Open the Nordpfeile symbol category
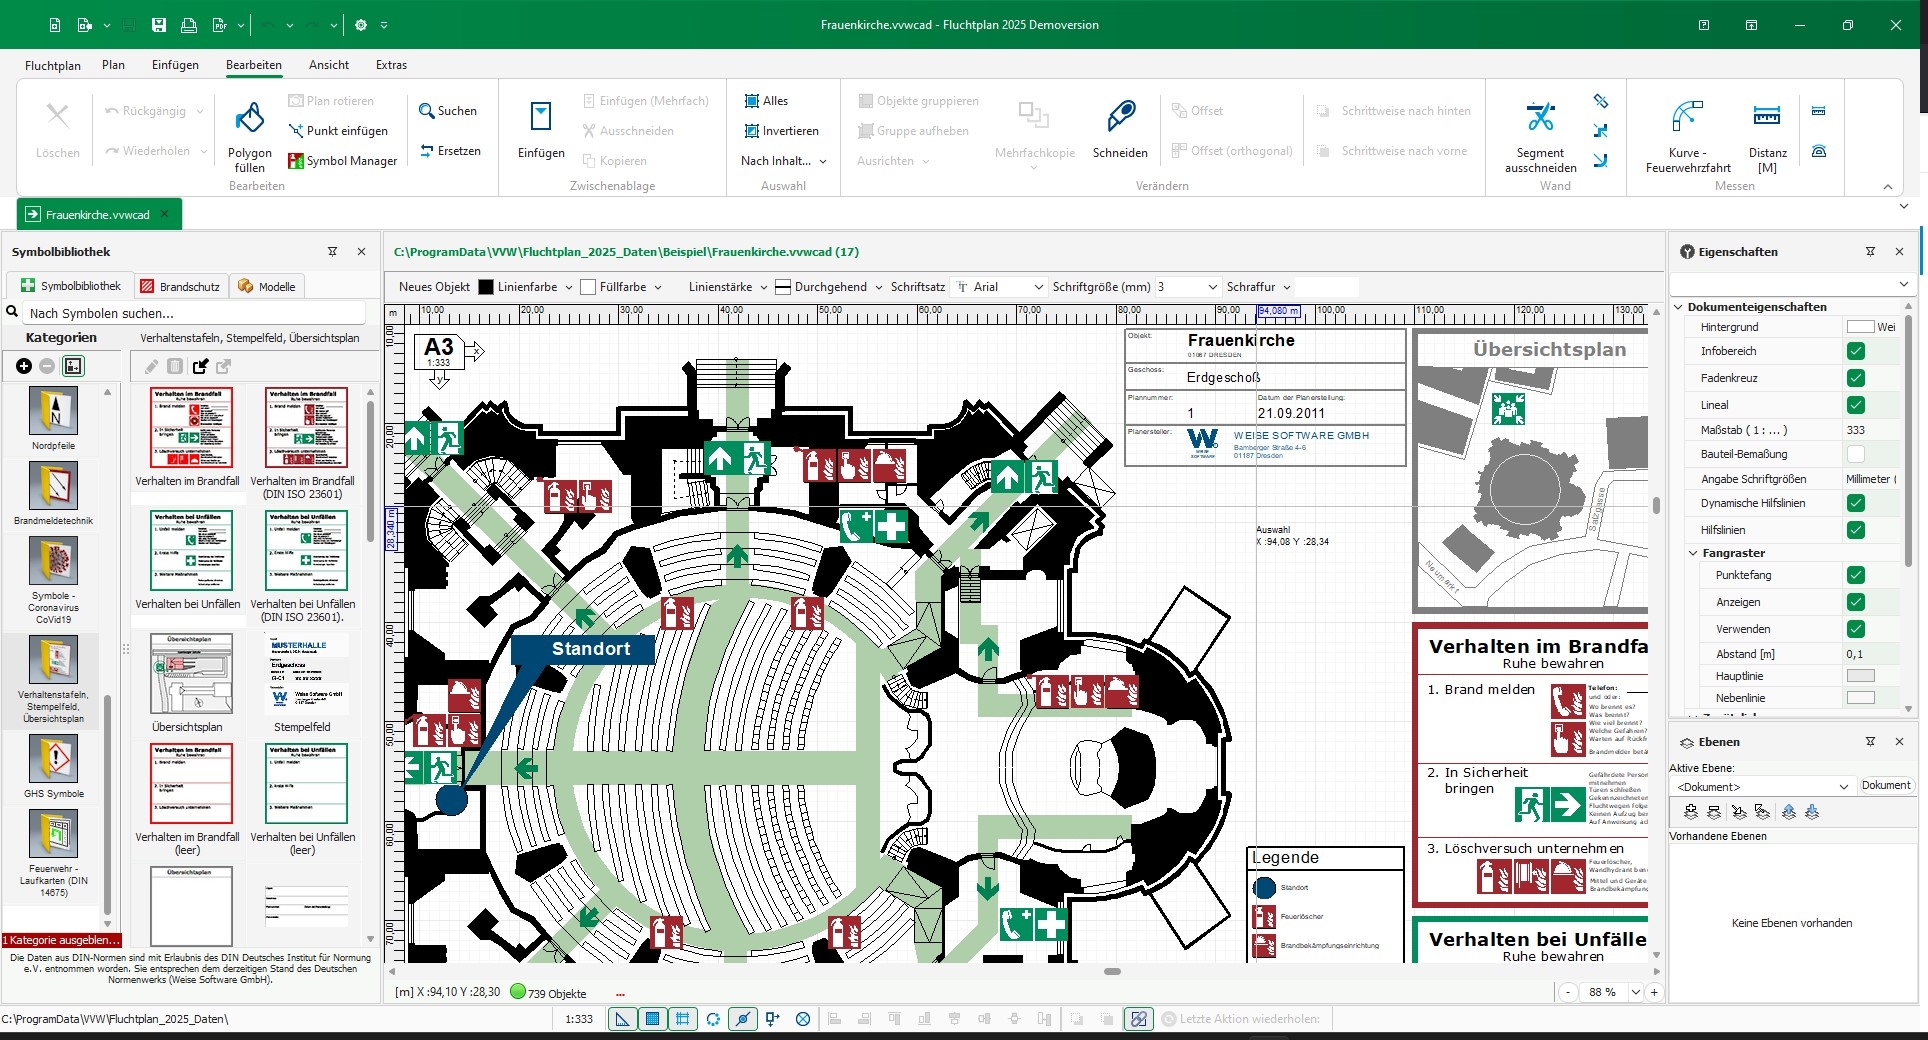This screenshot has width=1928, height=1040. pyautogui.click(x=53, y=418)
